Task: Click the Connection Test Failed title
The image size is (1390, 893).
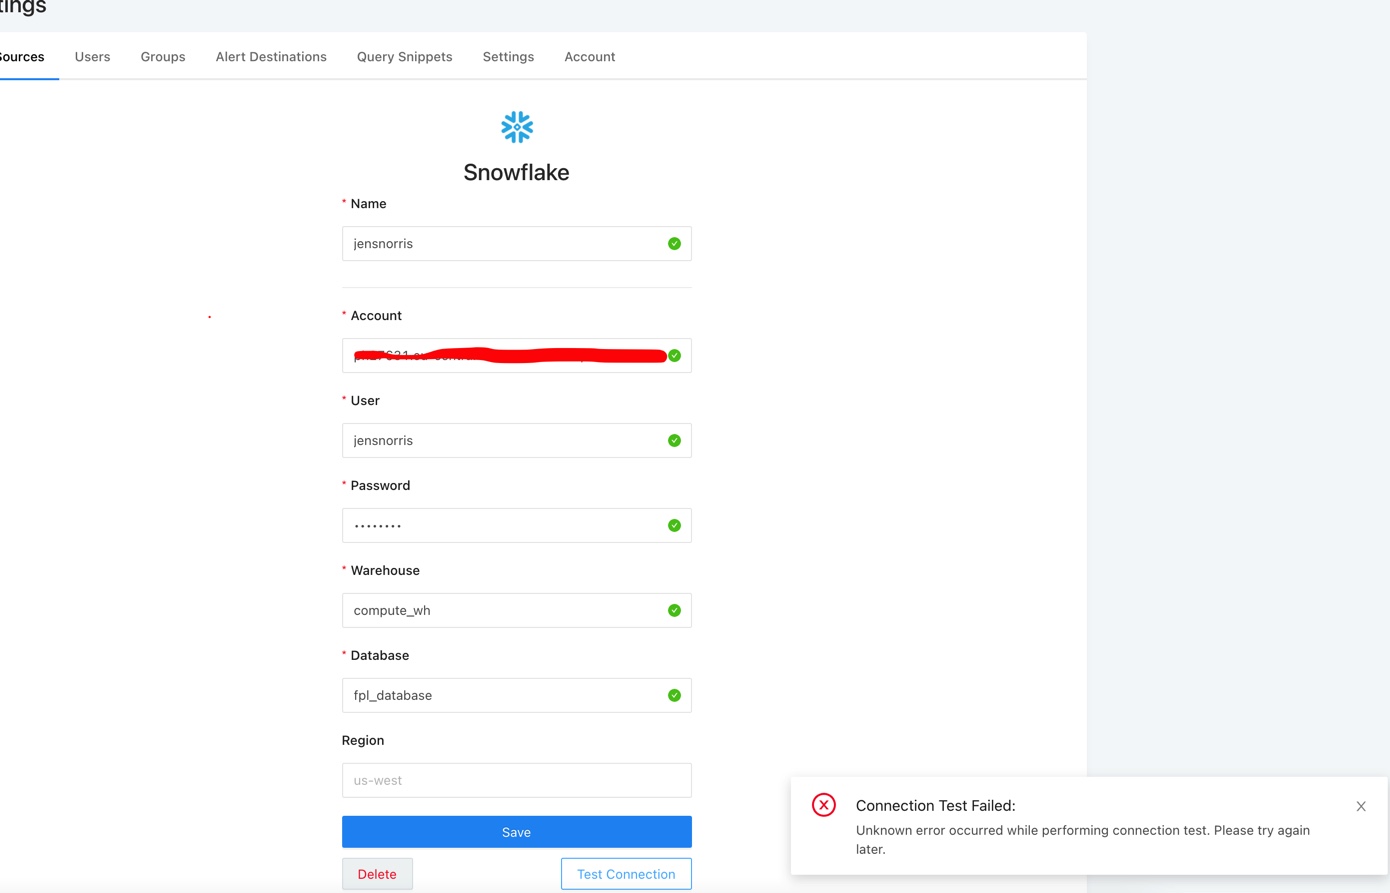Action: [x=936, y=806]
